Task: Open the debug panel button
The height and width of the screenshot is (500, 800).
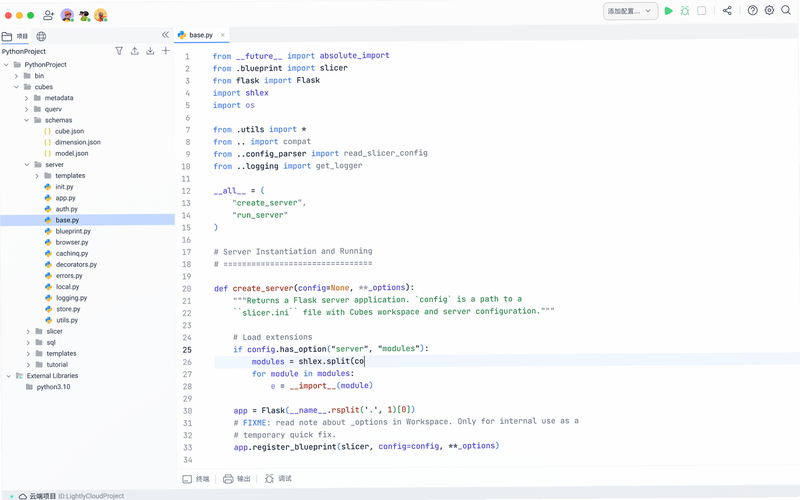Action: click(x=278, y=479)
